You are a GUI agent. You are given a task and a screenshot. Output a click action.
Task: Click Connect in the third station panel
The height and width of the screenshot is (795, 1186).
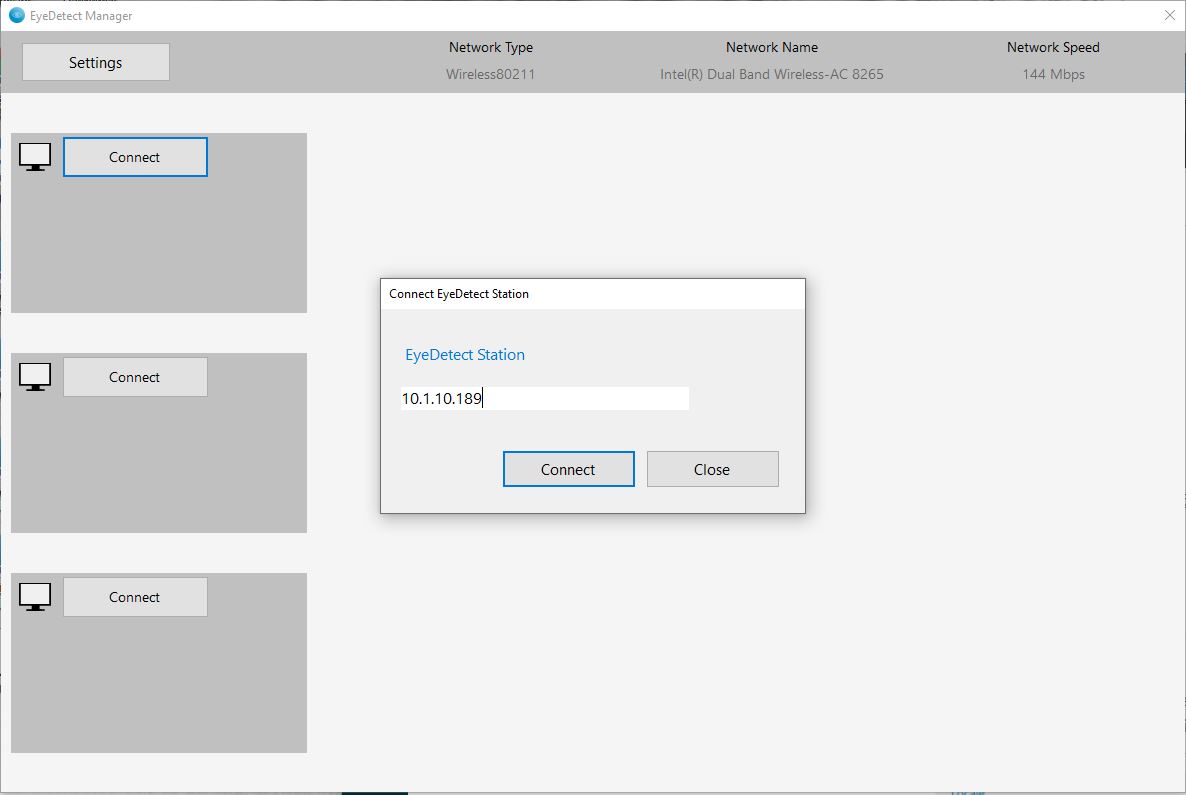pos(135,597)
